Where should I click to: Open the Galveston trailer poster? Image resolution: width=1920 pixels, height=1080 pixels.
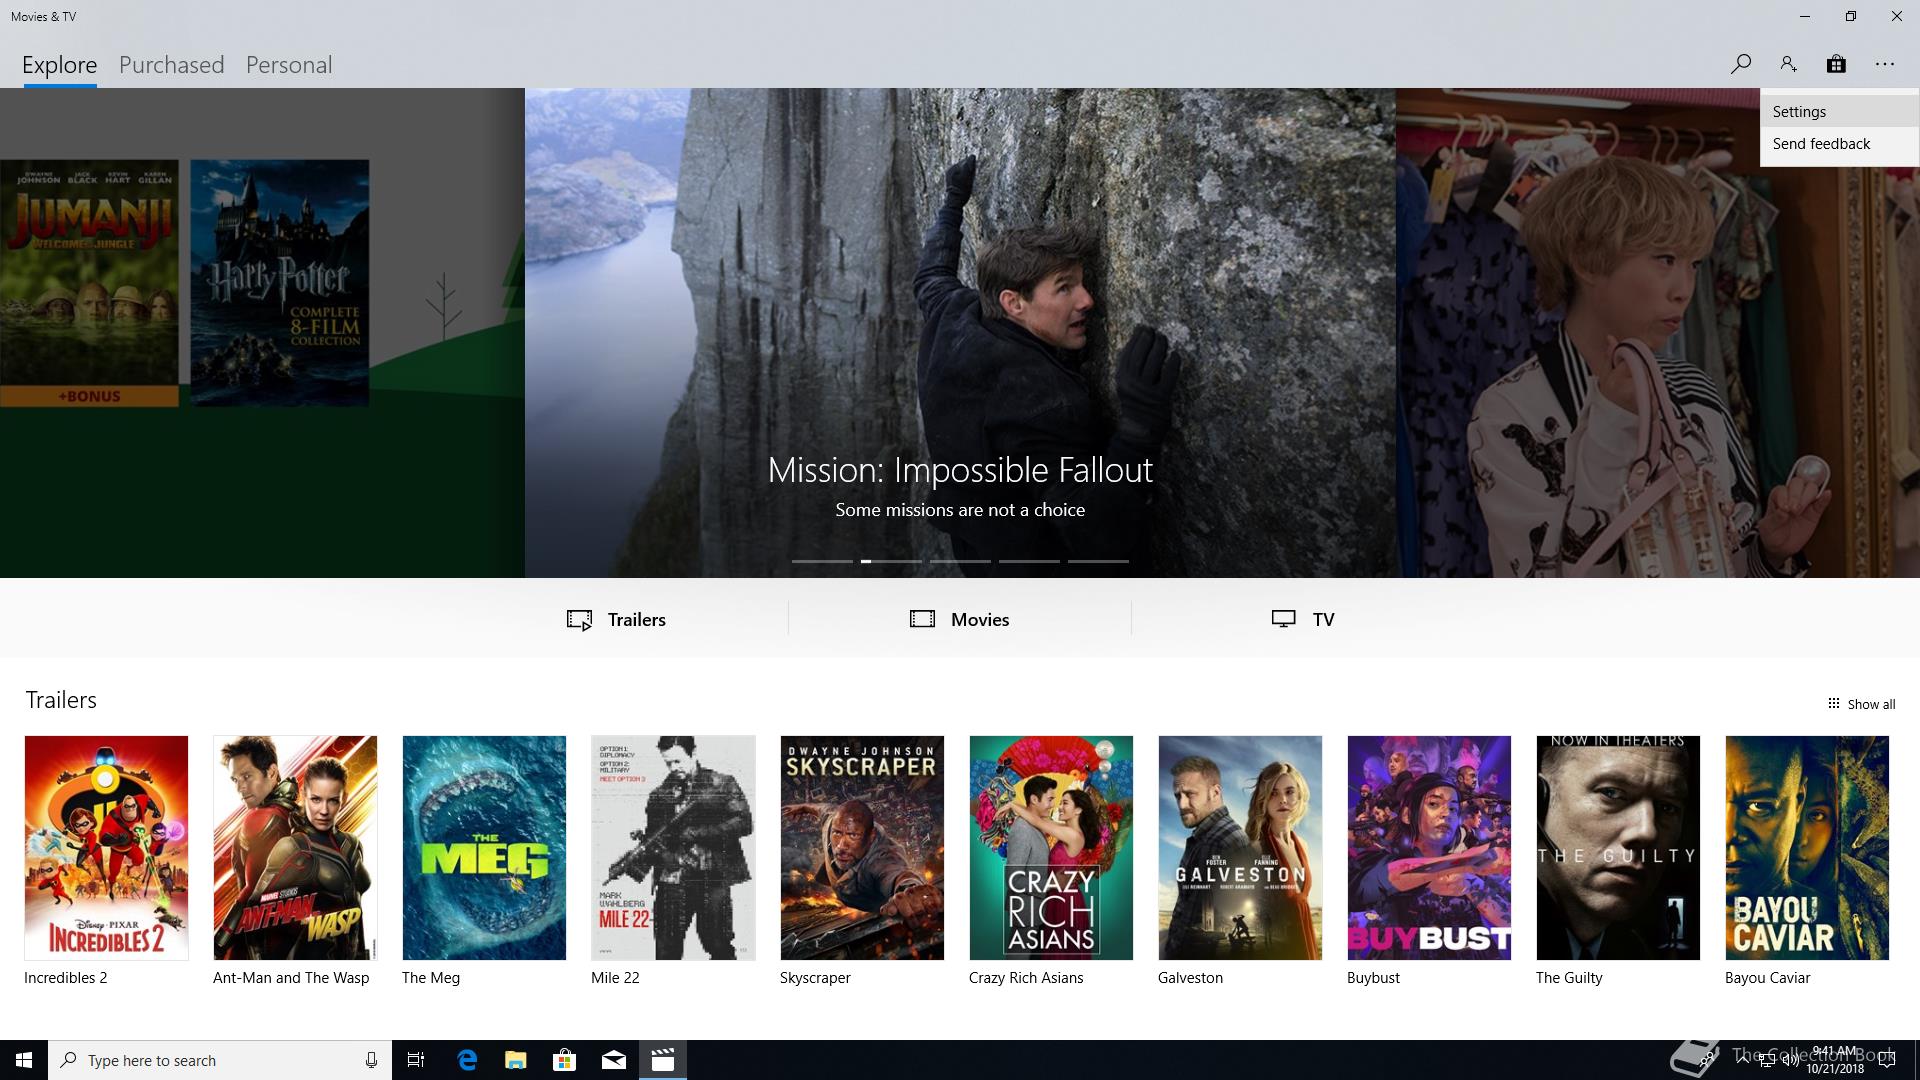[1240, 848]
